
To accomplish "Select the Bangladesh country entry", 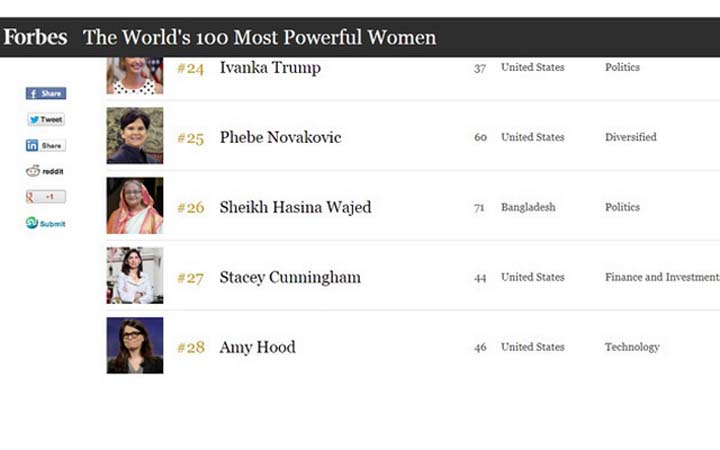I will 528,207.
